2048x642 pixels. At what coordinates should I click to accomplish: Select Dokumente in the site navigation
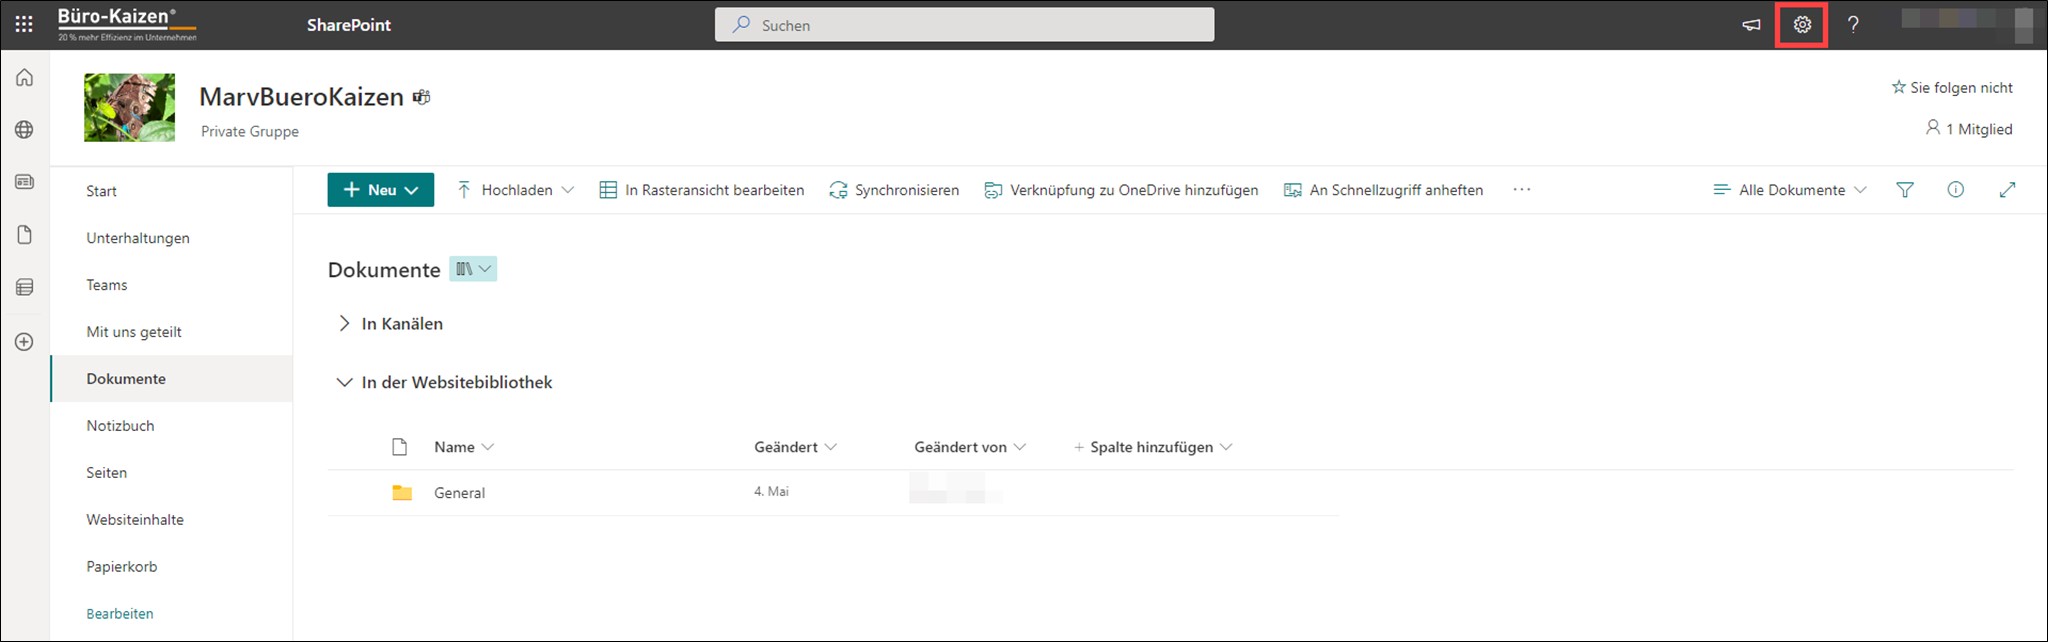pos(171,379)
